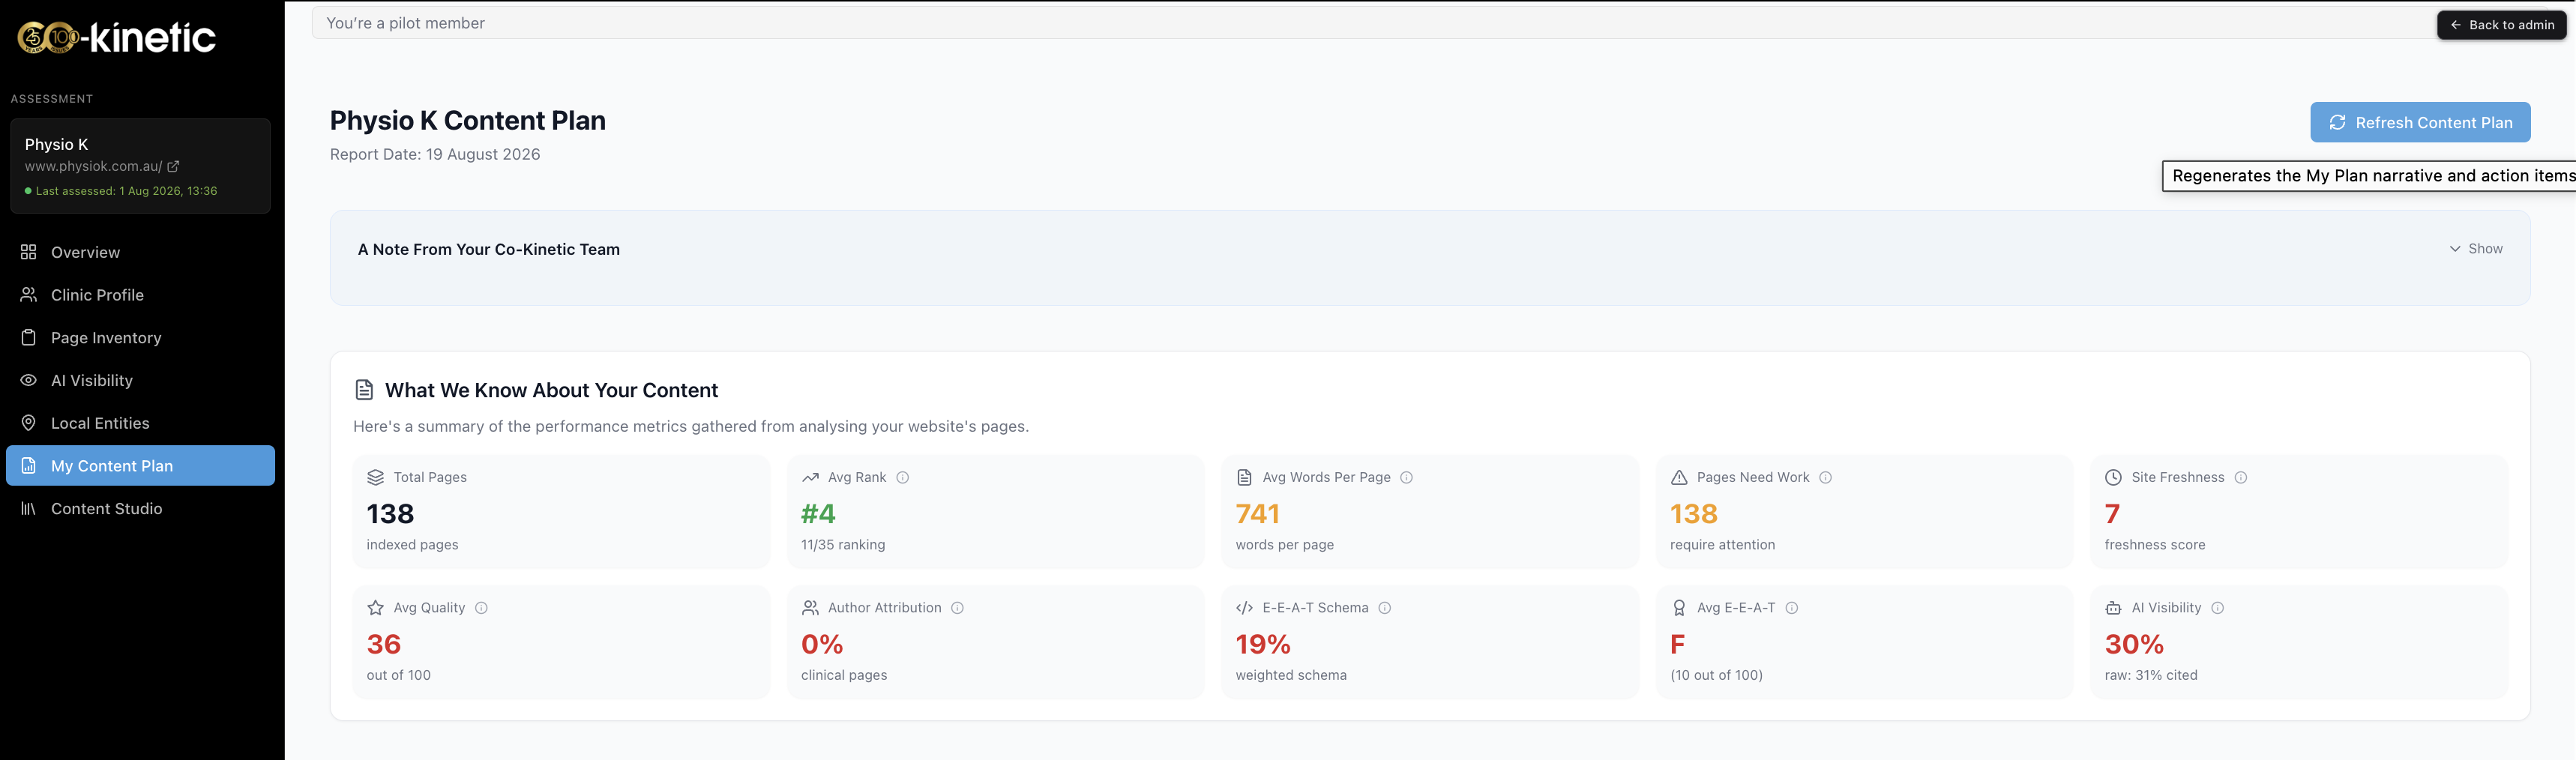This screenshot has width=2576, height=760.
Task: Click the Avg Quality info icon
Action: (x=481, y=608)
